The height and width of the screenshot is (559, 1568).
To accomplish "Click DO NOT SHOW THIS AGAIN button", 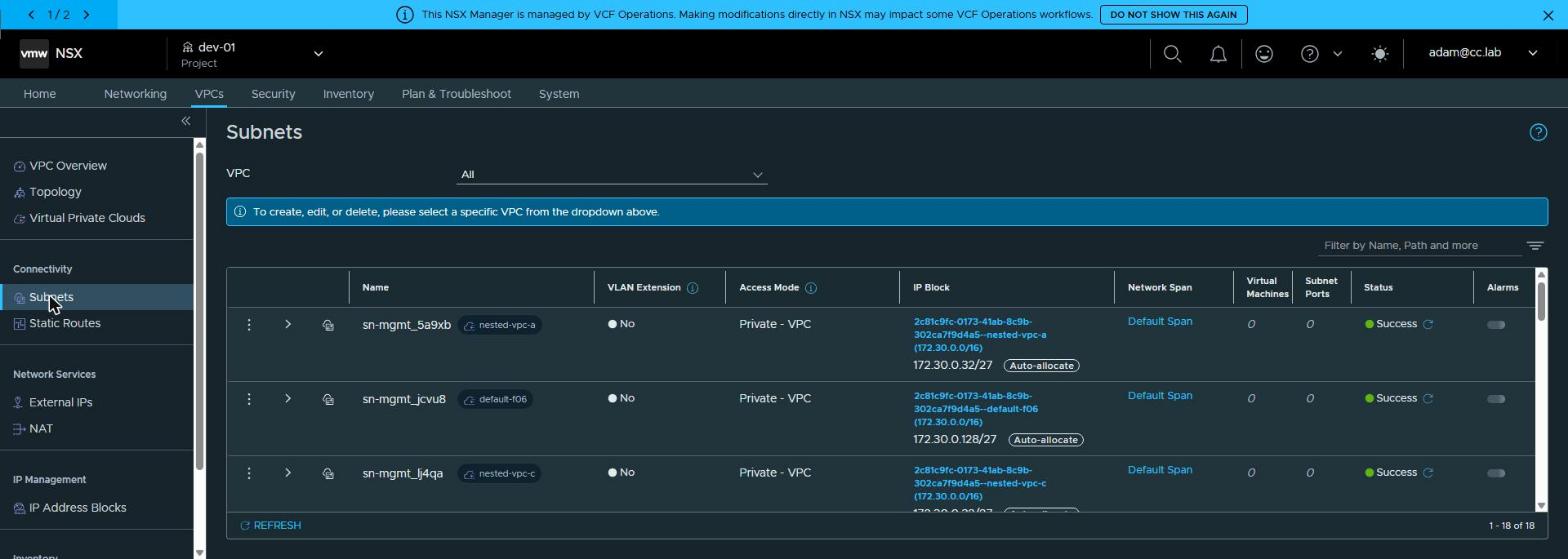I will 1174,14.
